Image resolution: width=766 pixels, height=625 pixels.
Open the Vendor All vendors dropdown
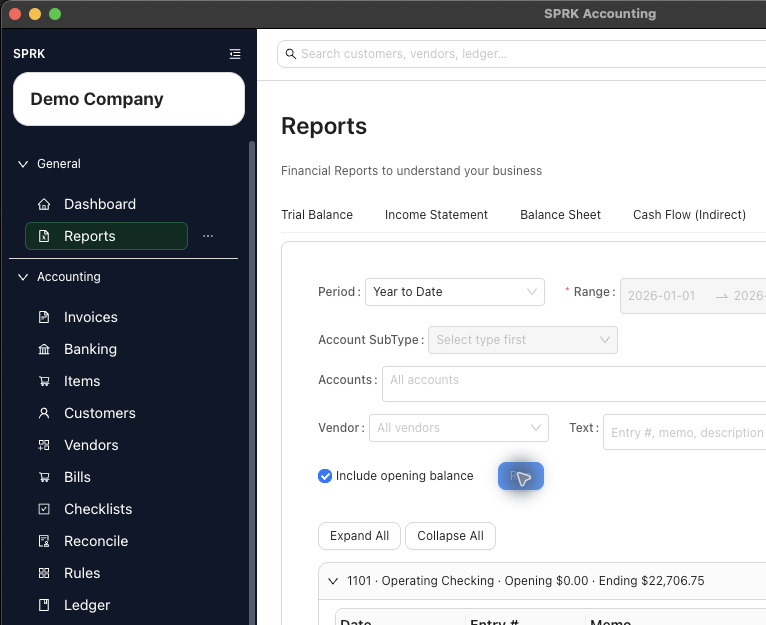coord(459,428)
